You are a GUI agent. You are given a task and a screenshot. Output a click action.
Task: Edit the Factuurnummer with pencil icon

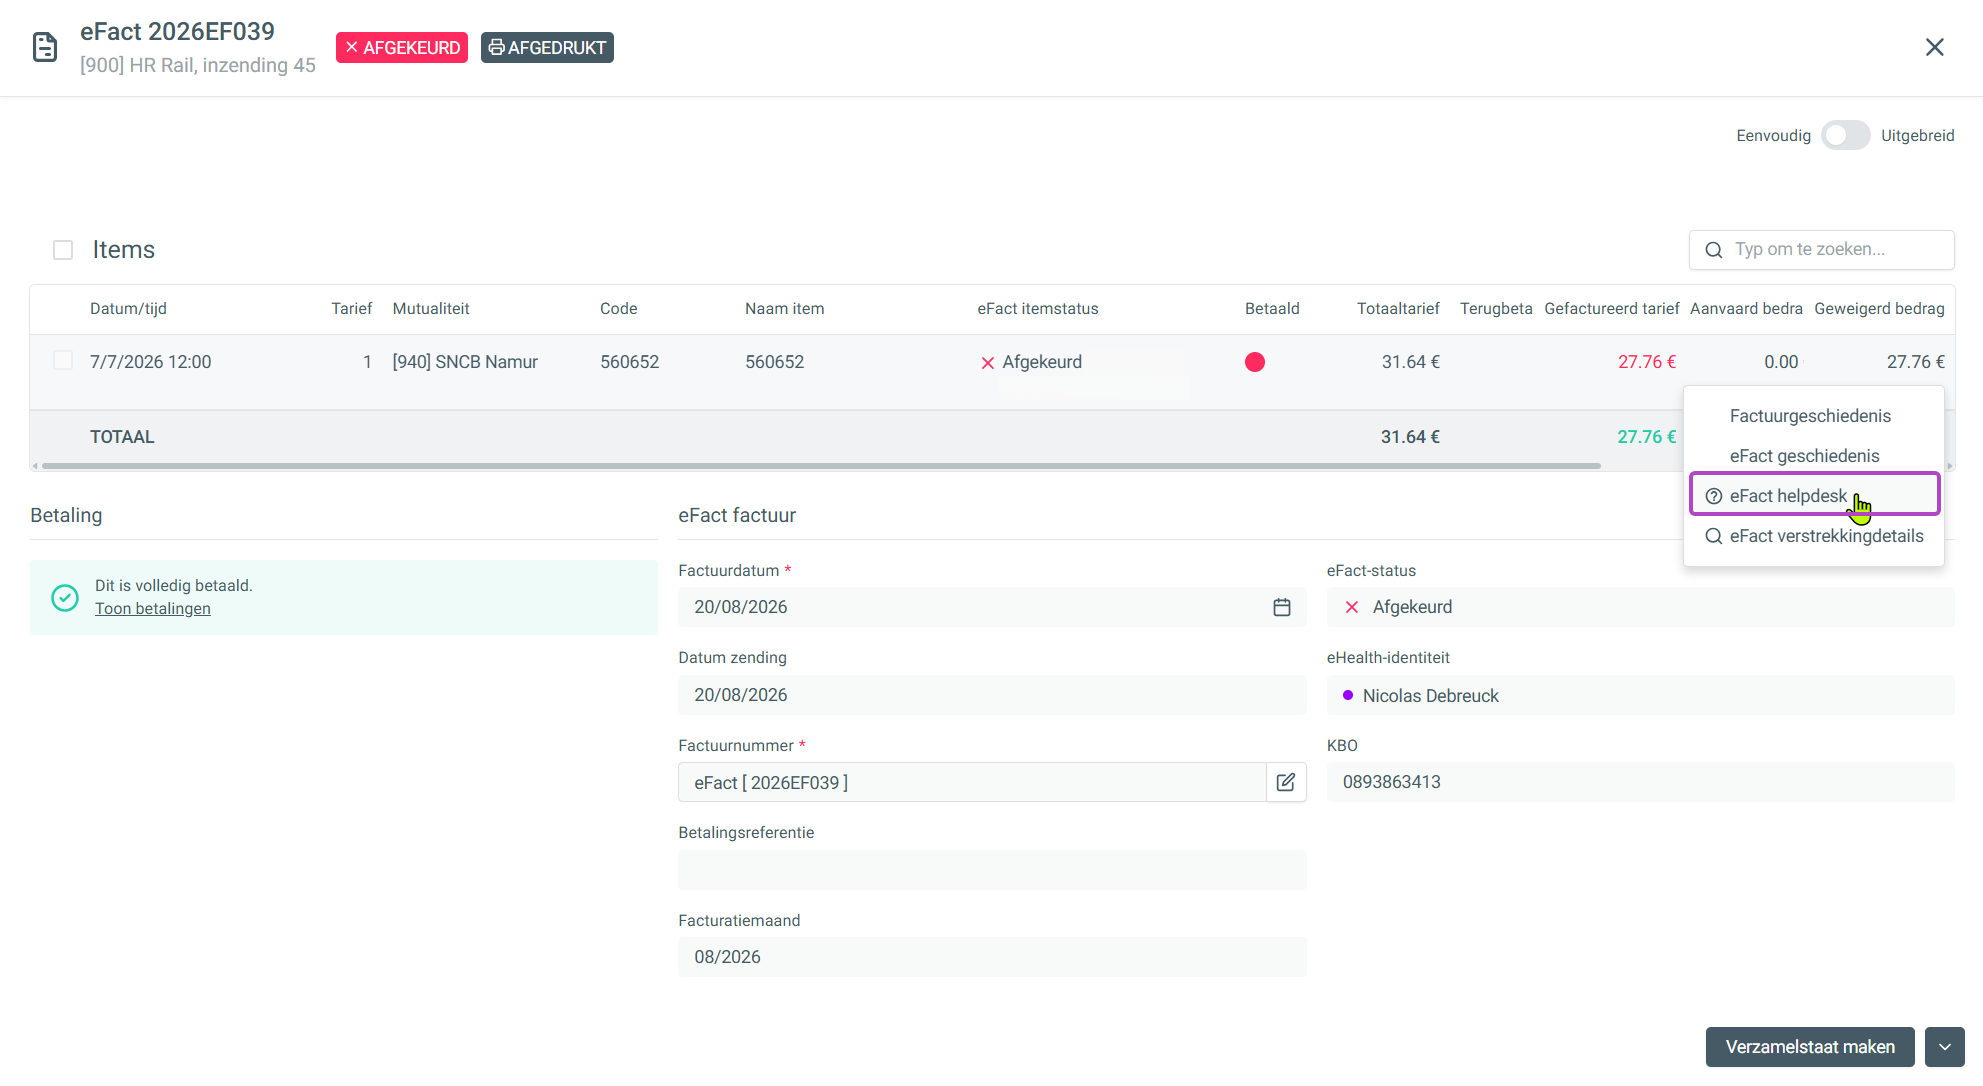[1286, 782]
